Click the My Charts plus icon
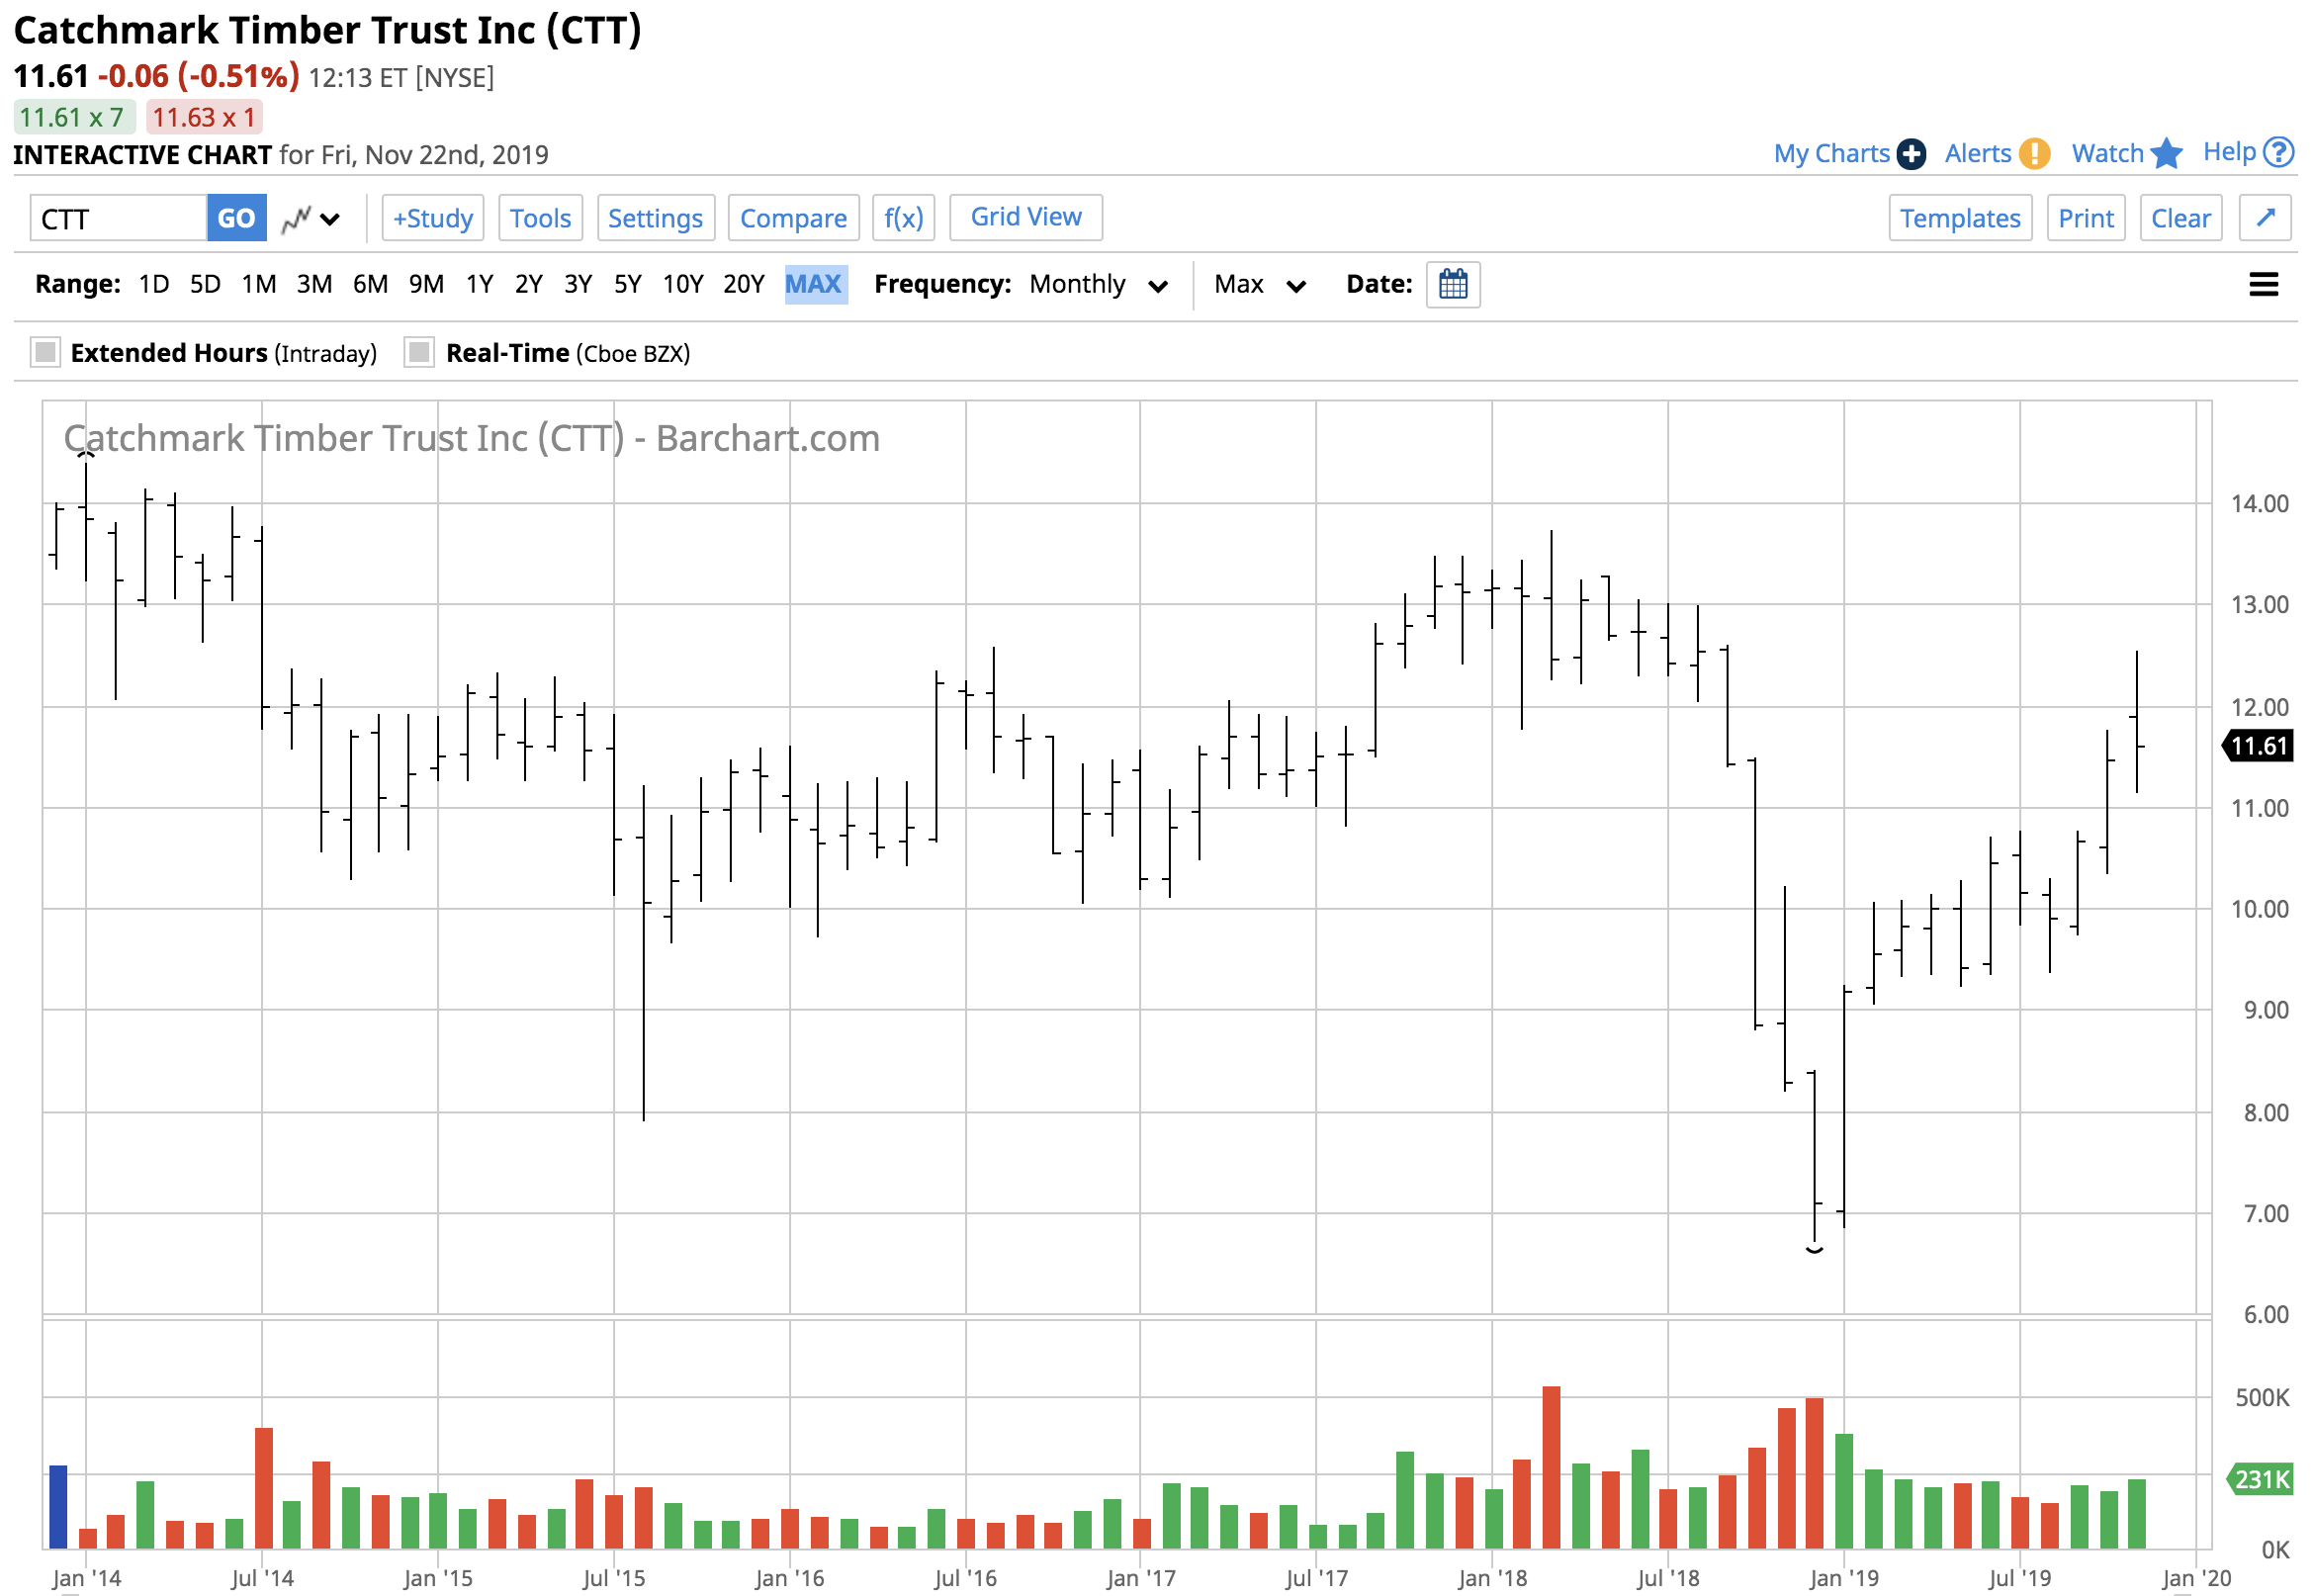This screenshot has width=2312, height=1596. 1911,154
